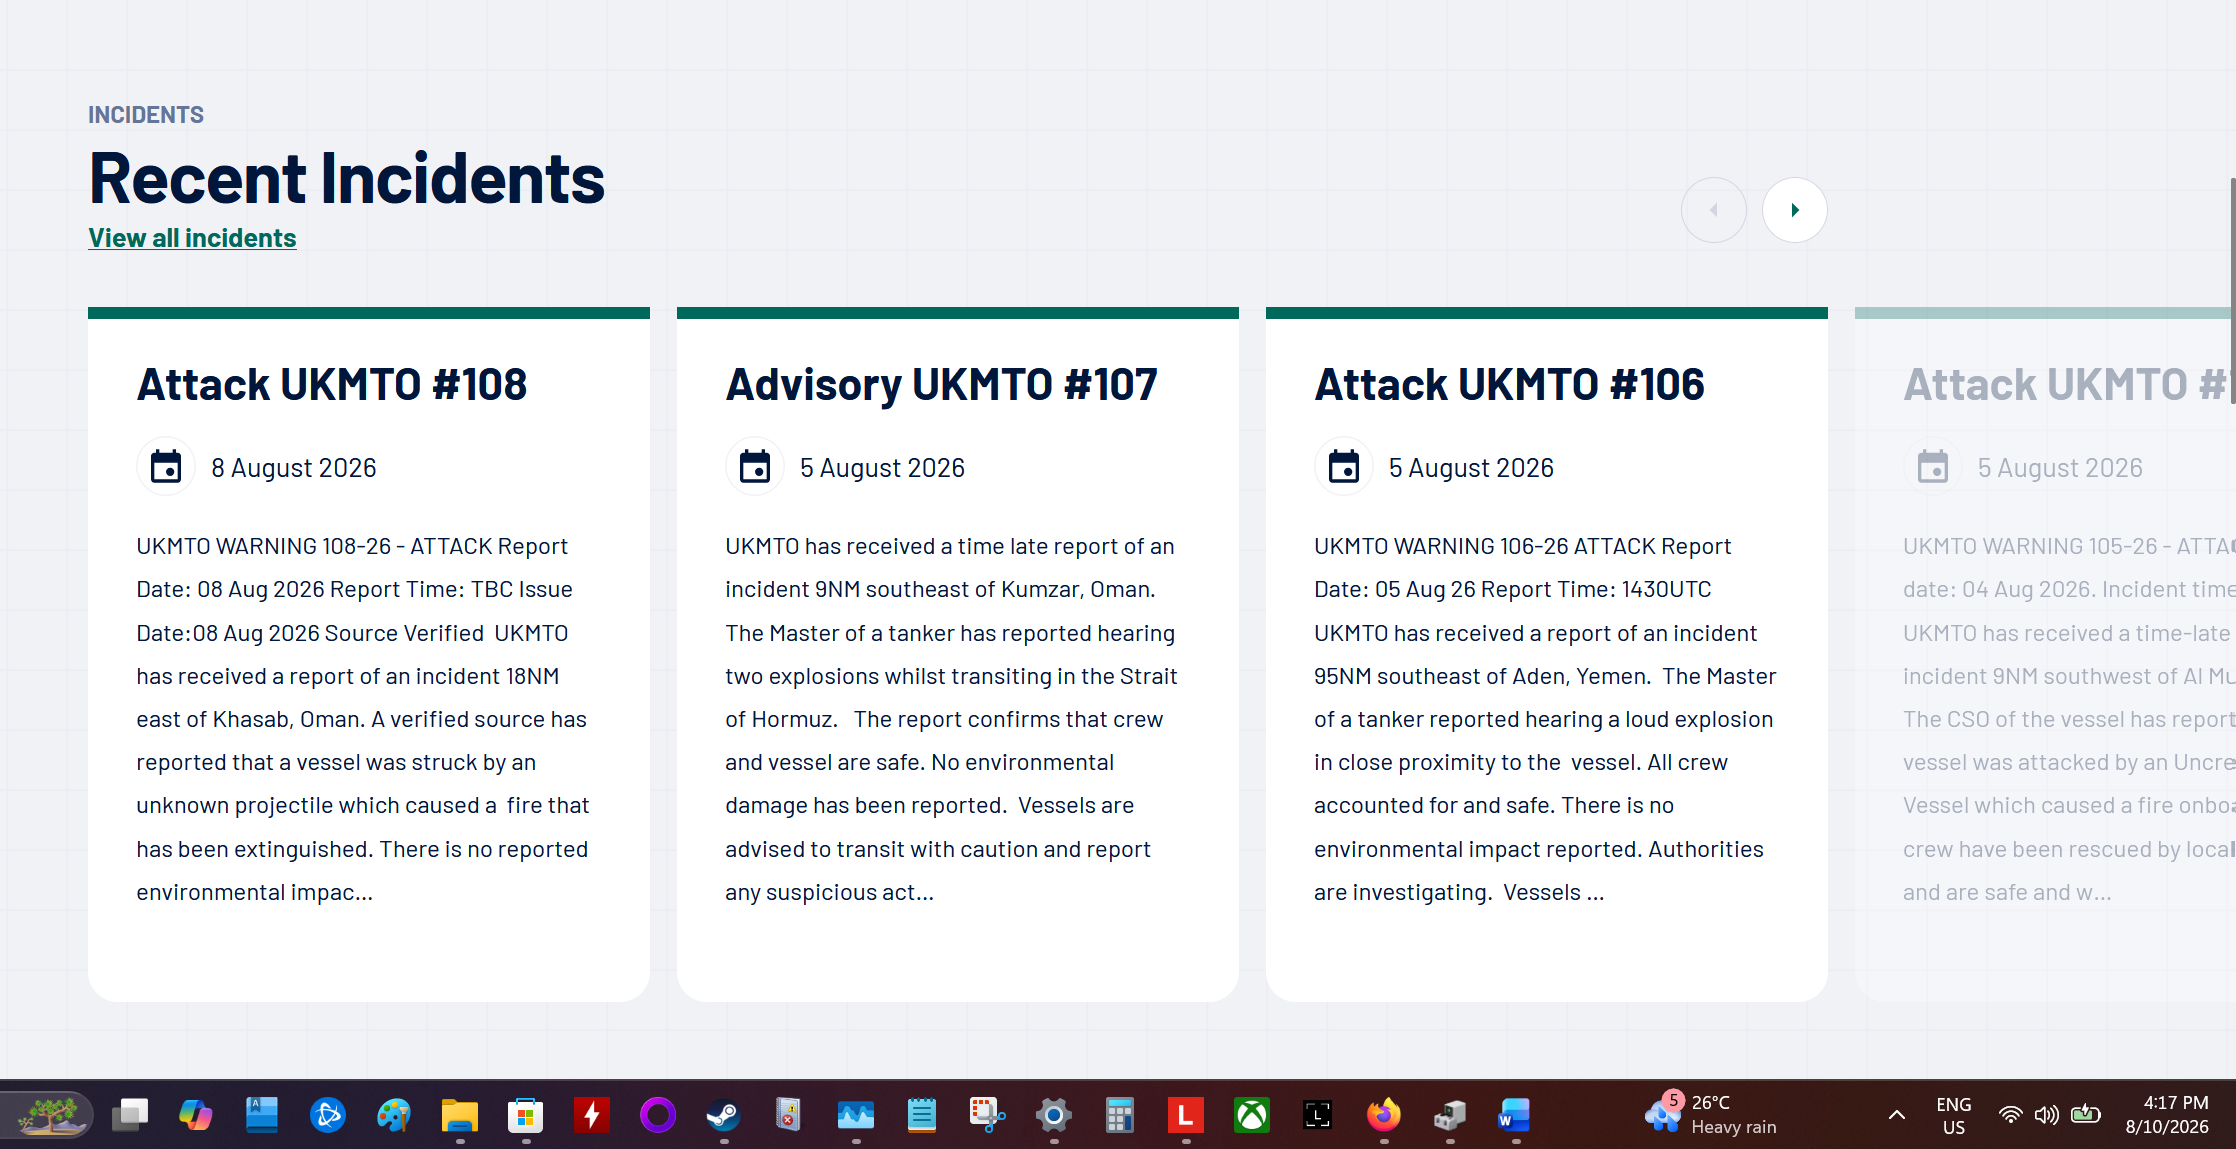This screenshot has width=2236, height=1149.
Task: Open the Attack UKMTO #106 incident title
Action: 1509,385
